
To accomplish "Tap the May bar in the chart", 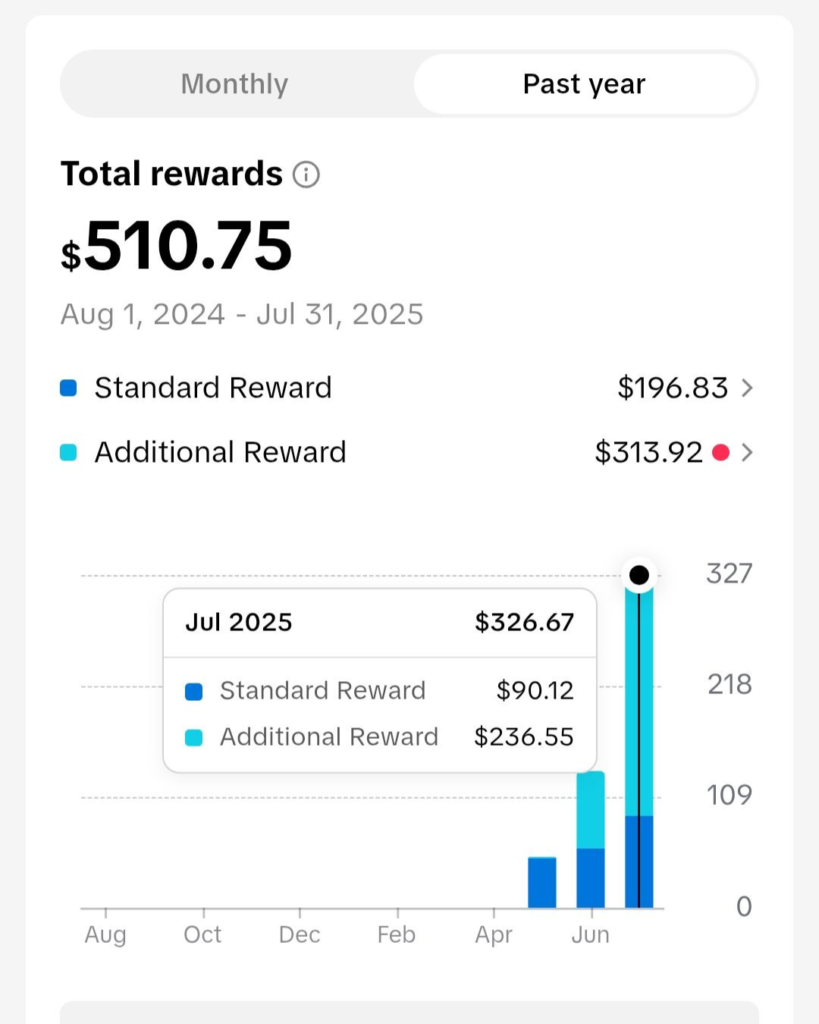I will point(542,882).
